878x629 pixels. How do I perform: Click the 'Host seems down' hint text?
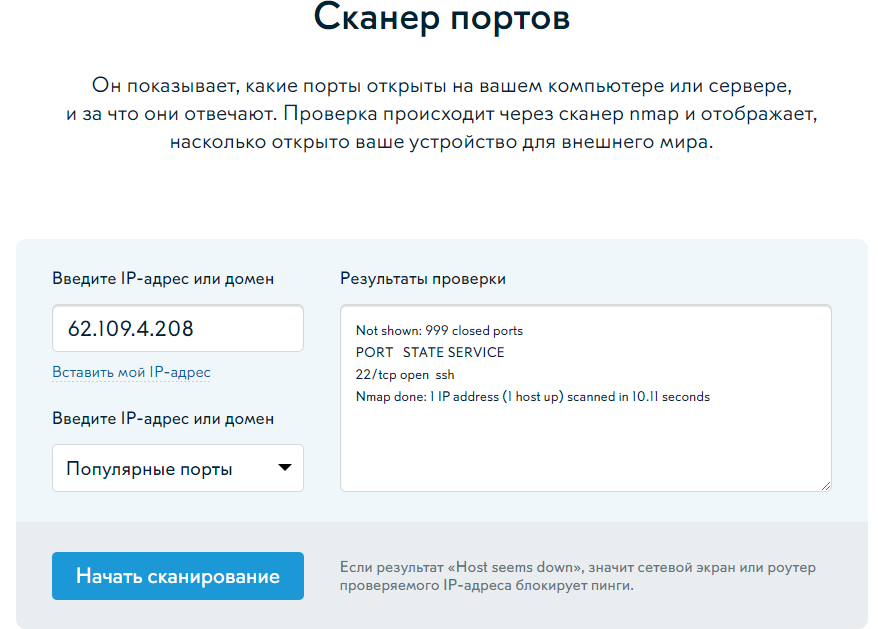coord(577,576)
